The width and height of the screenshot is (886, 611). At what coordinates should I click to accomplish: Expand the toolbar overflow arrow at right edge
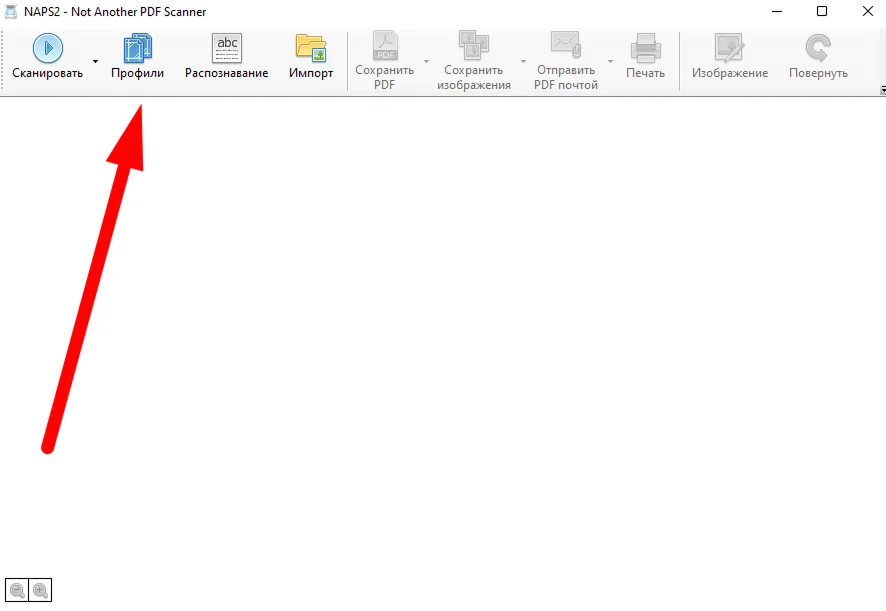882,90
